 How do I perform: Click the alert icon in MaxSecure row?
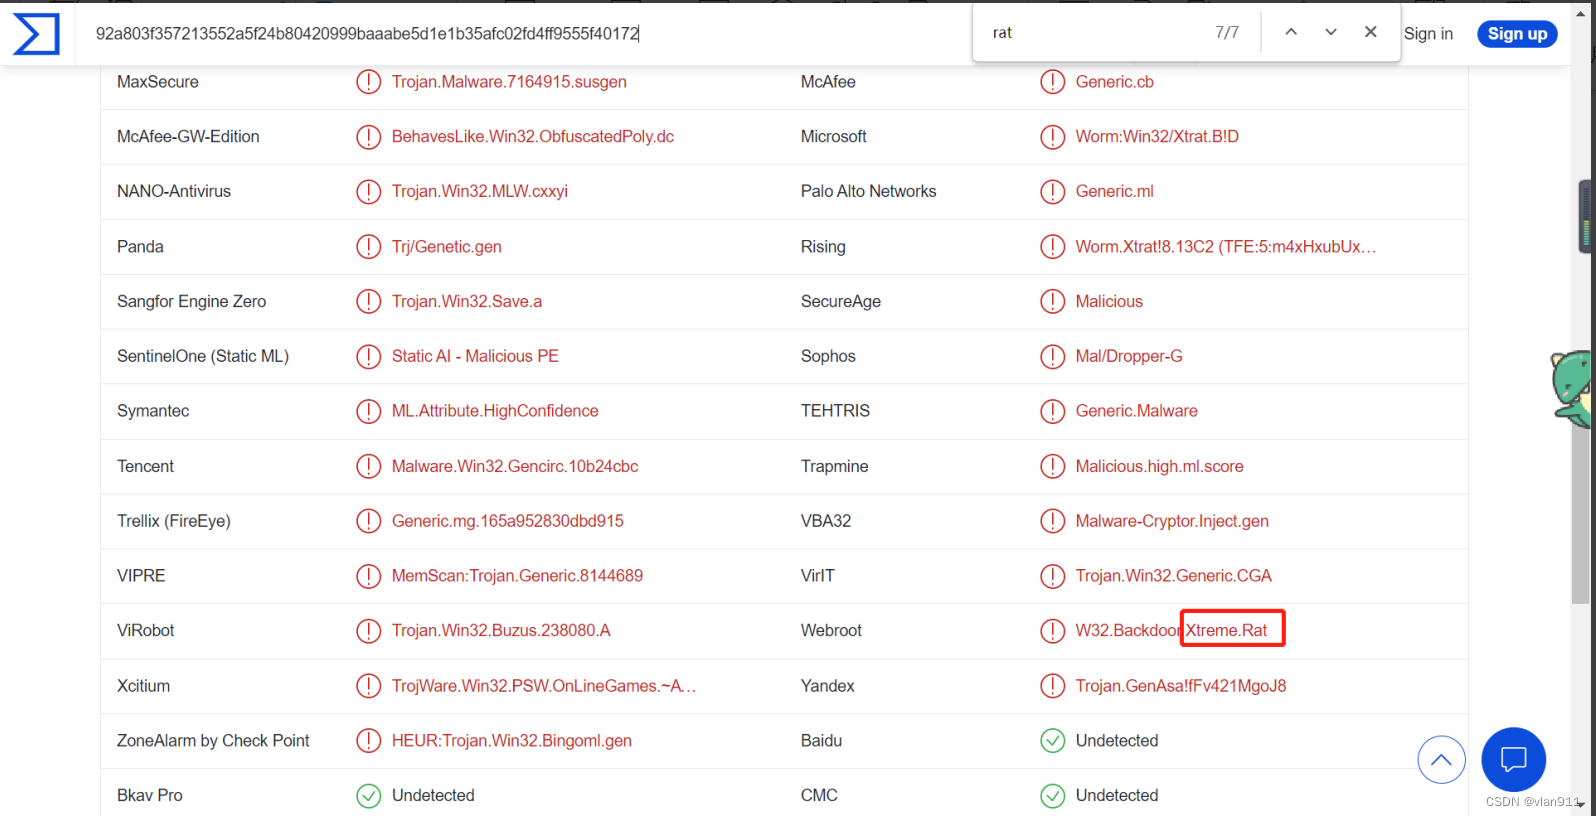[x=369, y=82]
